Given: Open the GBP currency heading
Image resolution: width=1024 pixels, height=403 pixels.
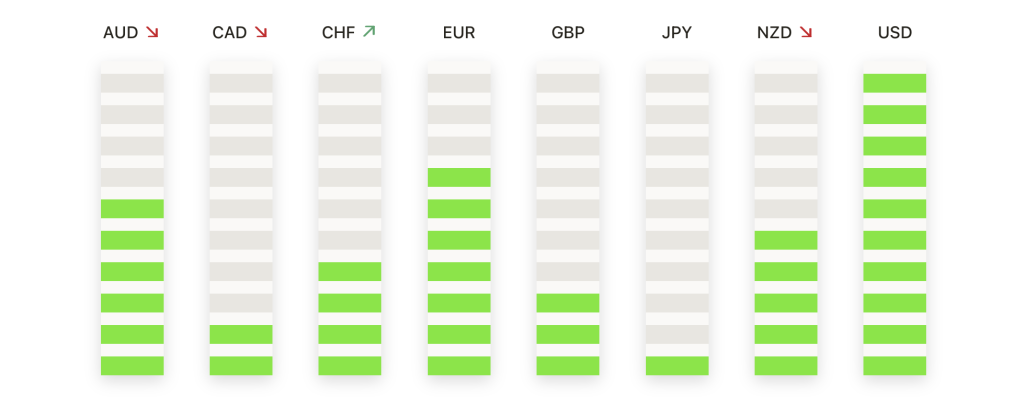Looking at the screenshot, I should [568, 33].
